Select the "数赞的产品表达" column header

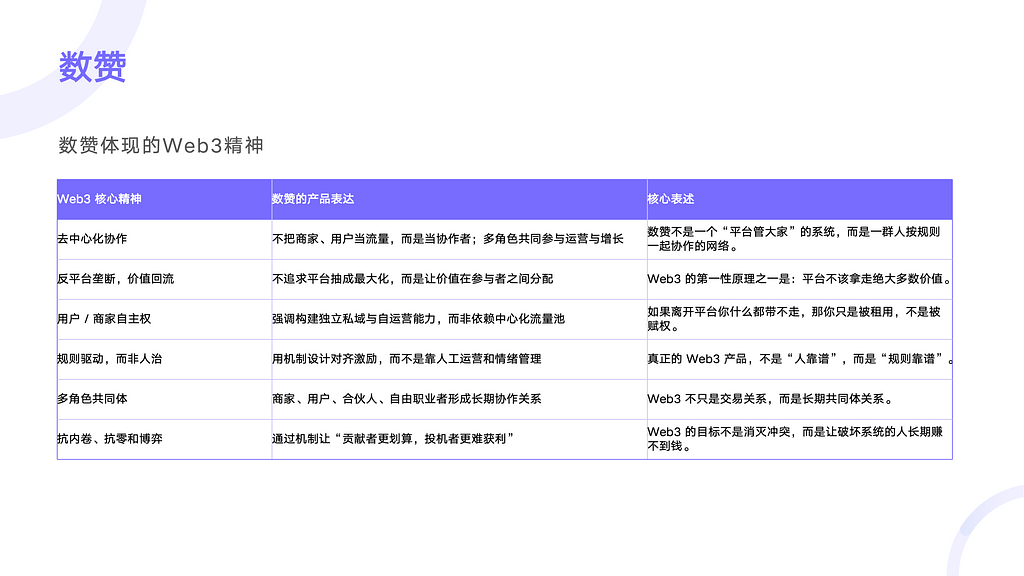click(313, 199)
